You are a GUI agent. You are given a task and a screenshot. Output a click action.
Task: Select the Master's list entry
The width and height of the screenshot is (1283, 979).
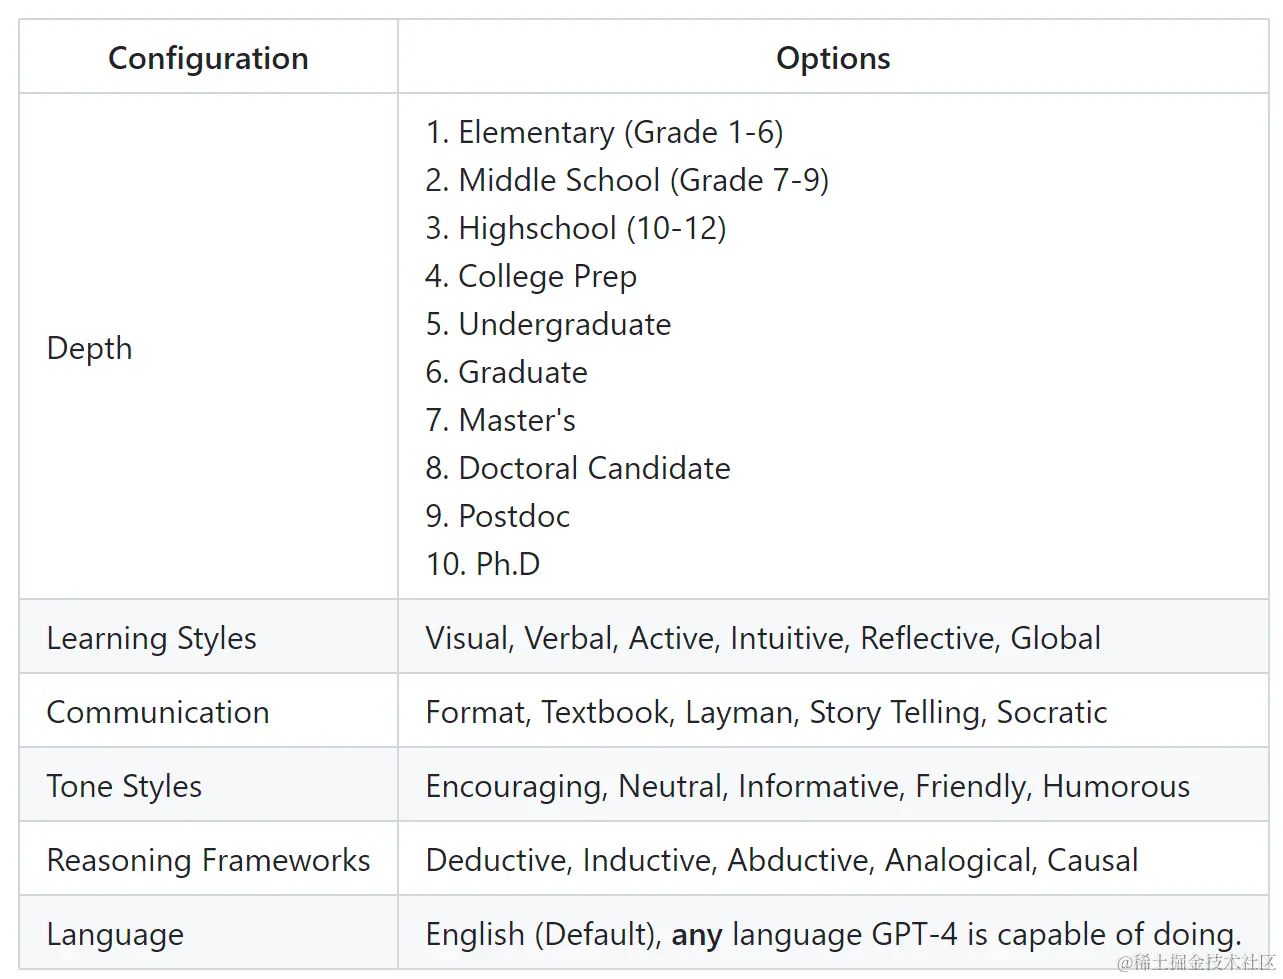click(500, 420)
